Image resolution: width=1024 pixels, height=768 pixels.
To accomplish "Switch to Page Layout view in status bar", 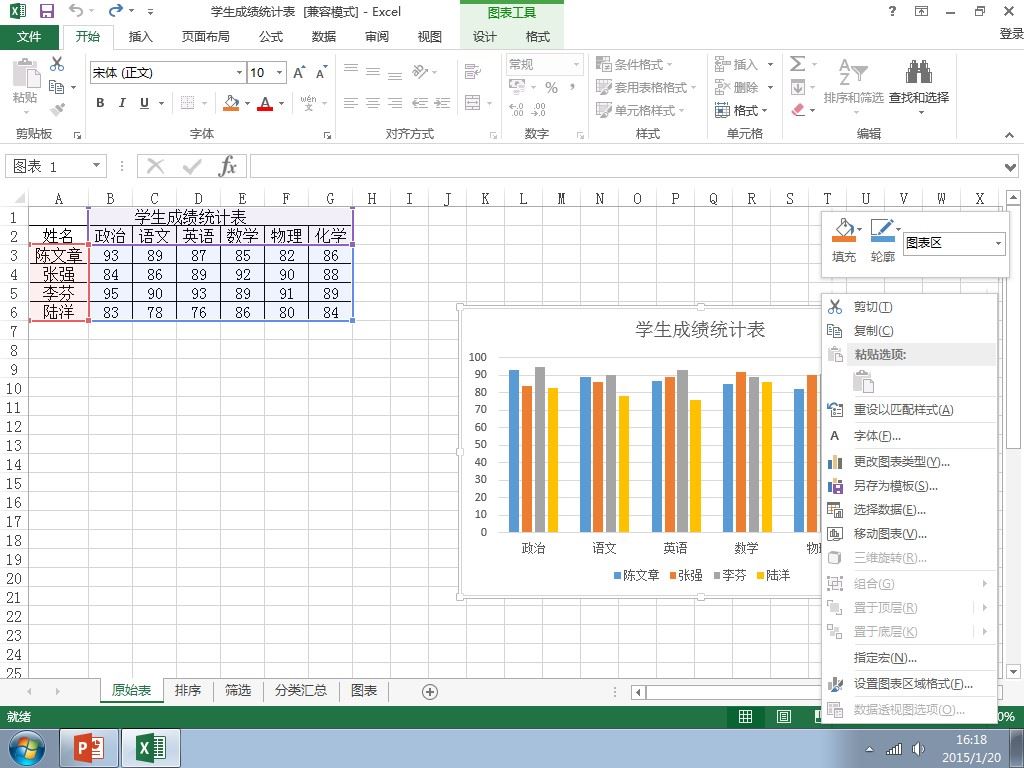I will tap(784, 716).
